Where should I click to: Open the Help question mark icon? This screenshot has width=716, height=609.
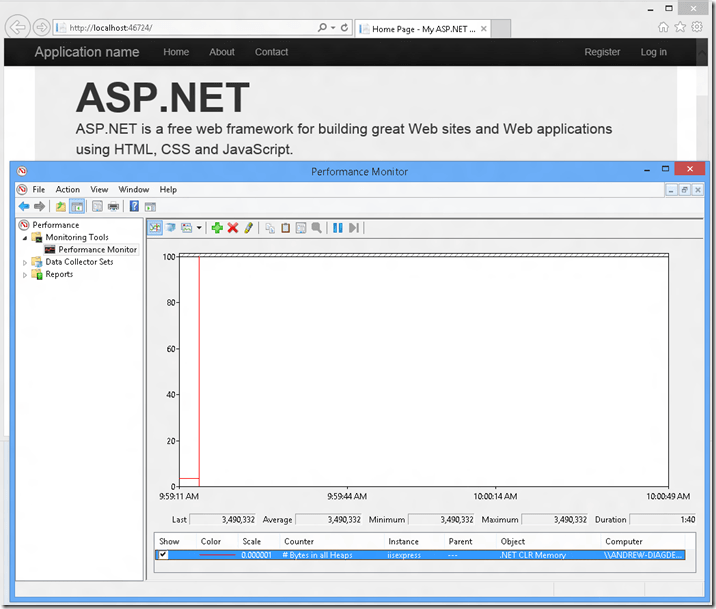point(134,206)
